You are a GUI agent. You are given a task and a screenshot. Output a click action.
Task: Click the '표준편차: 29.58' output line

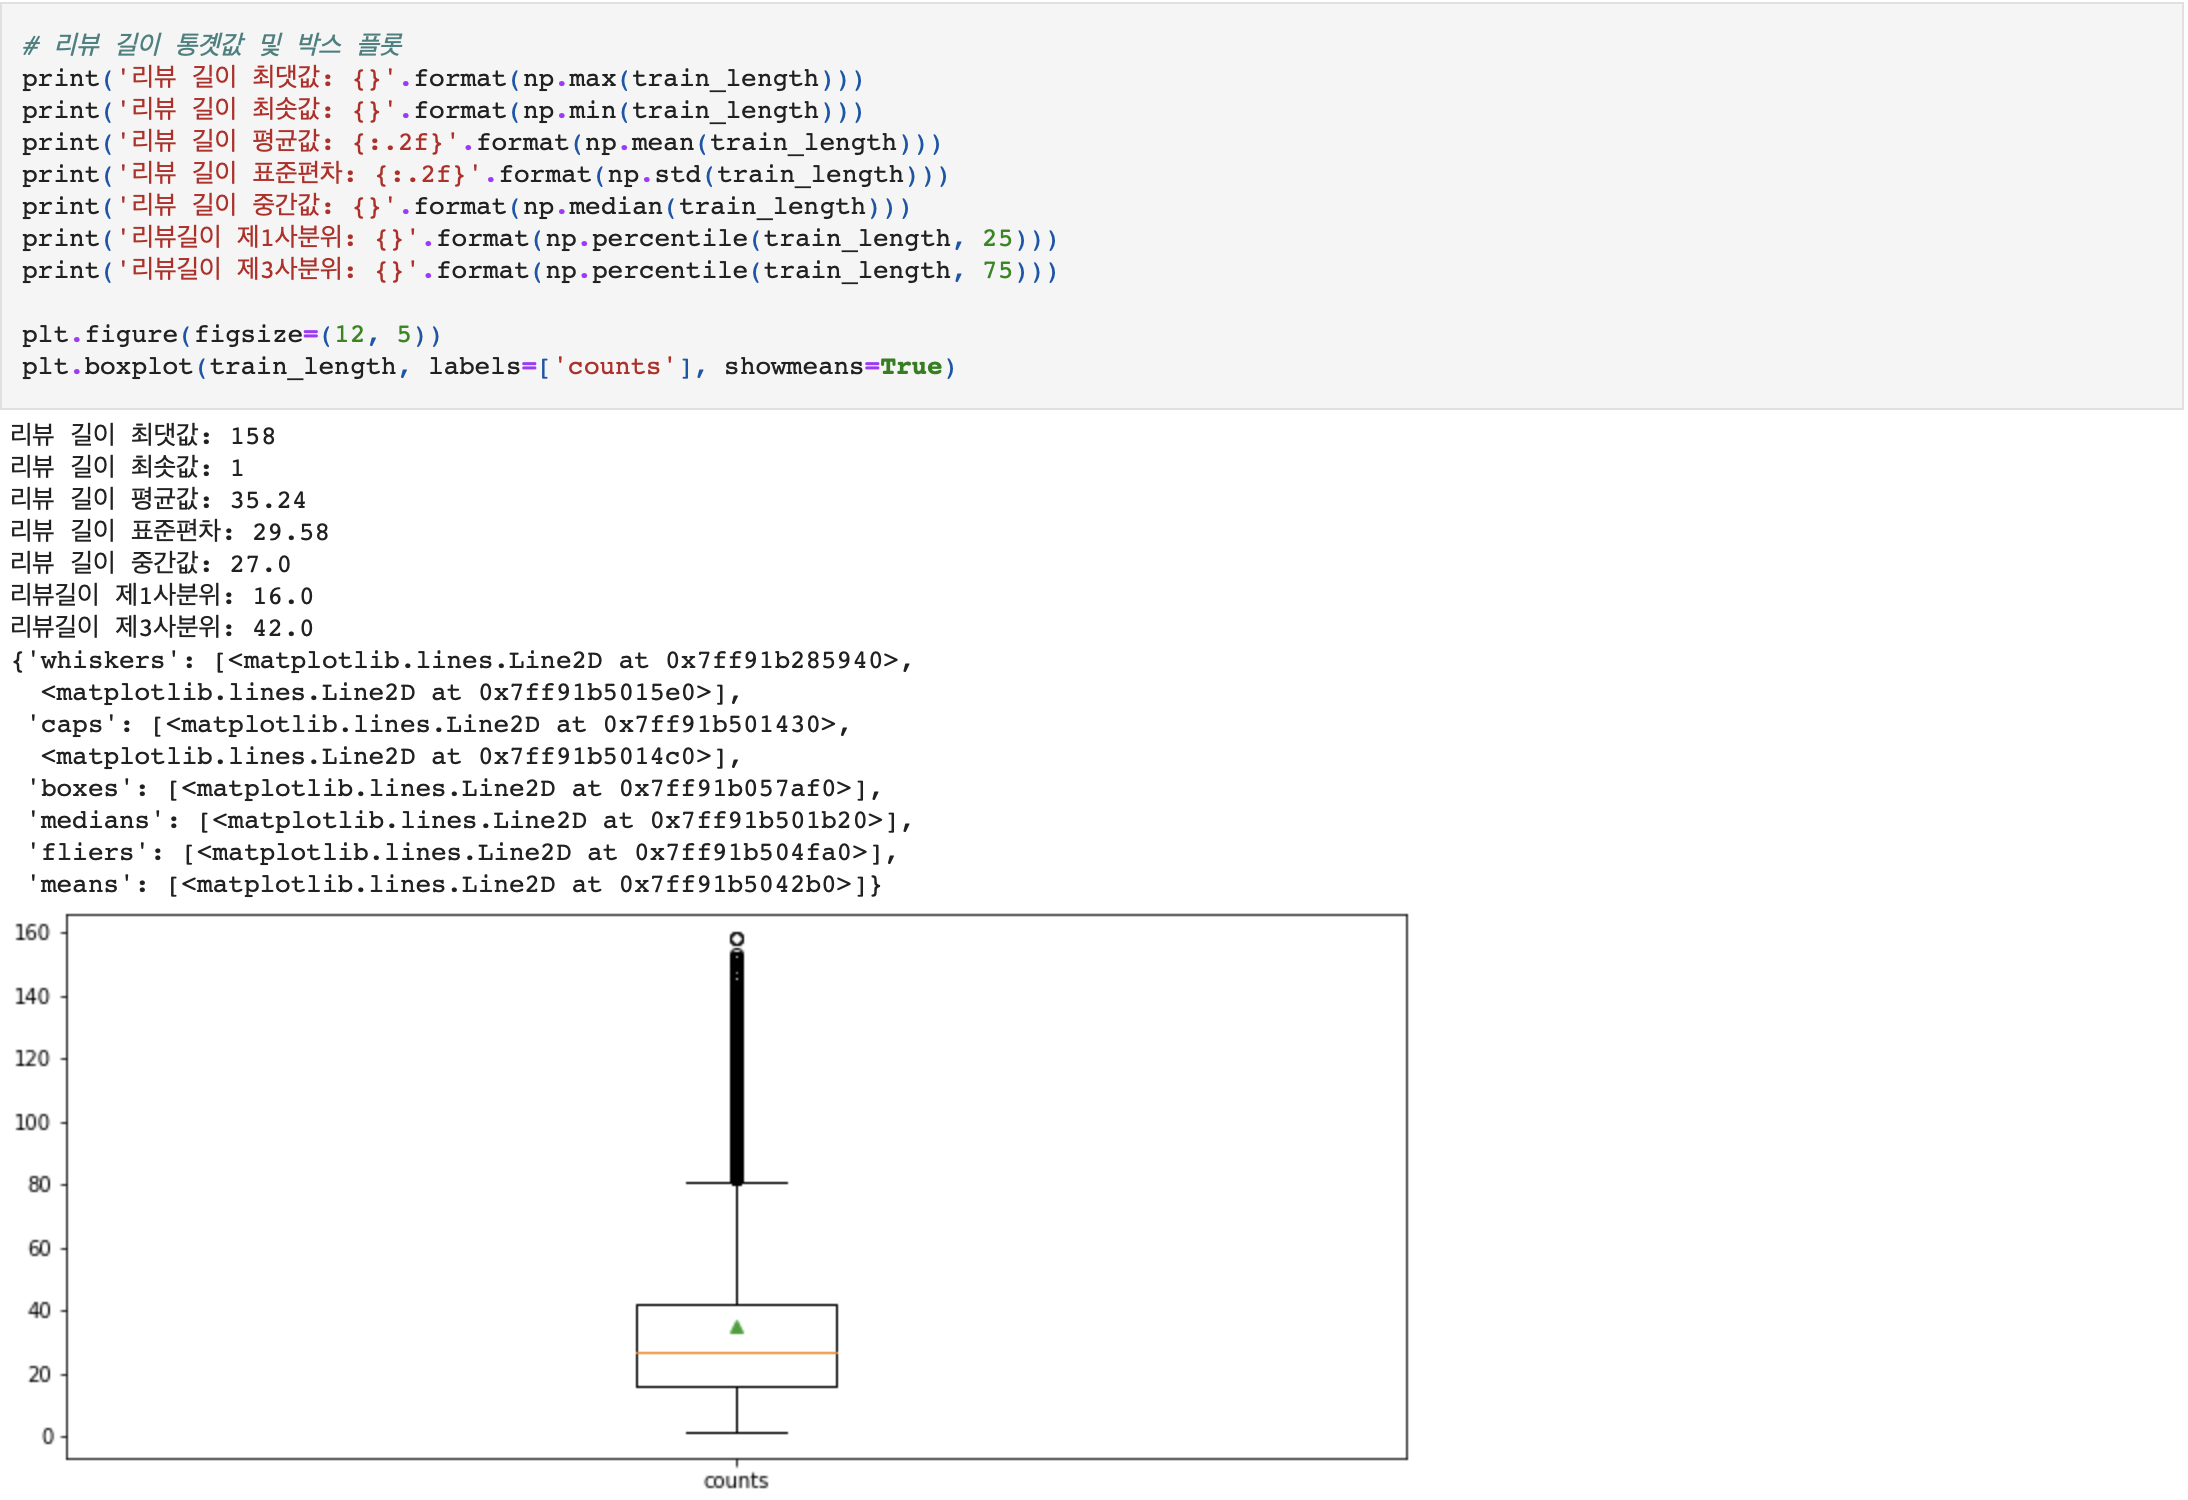tap(169, 532)
